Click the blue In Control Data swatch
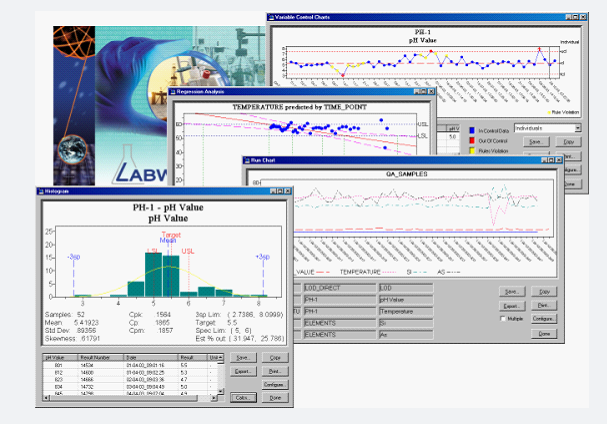 click(472, 130)
